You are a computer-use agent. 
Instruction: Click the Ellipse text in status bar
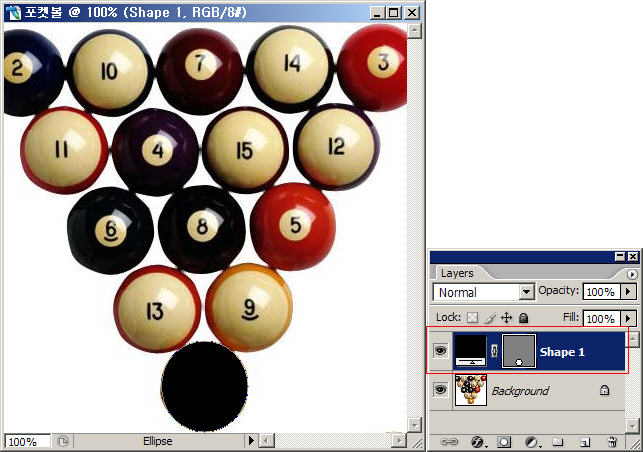[157, 441]
